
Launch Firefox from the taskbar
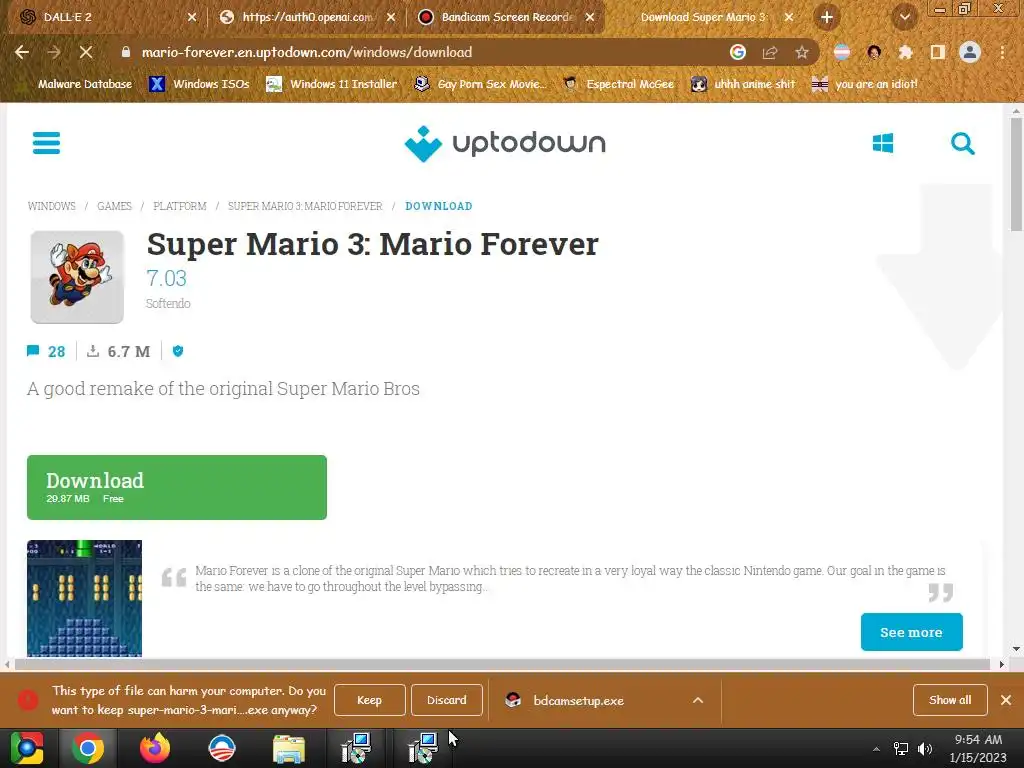pyautogui.click(x=155, y=748)
